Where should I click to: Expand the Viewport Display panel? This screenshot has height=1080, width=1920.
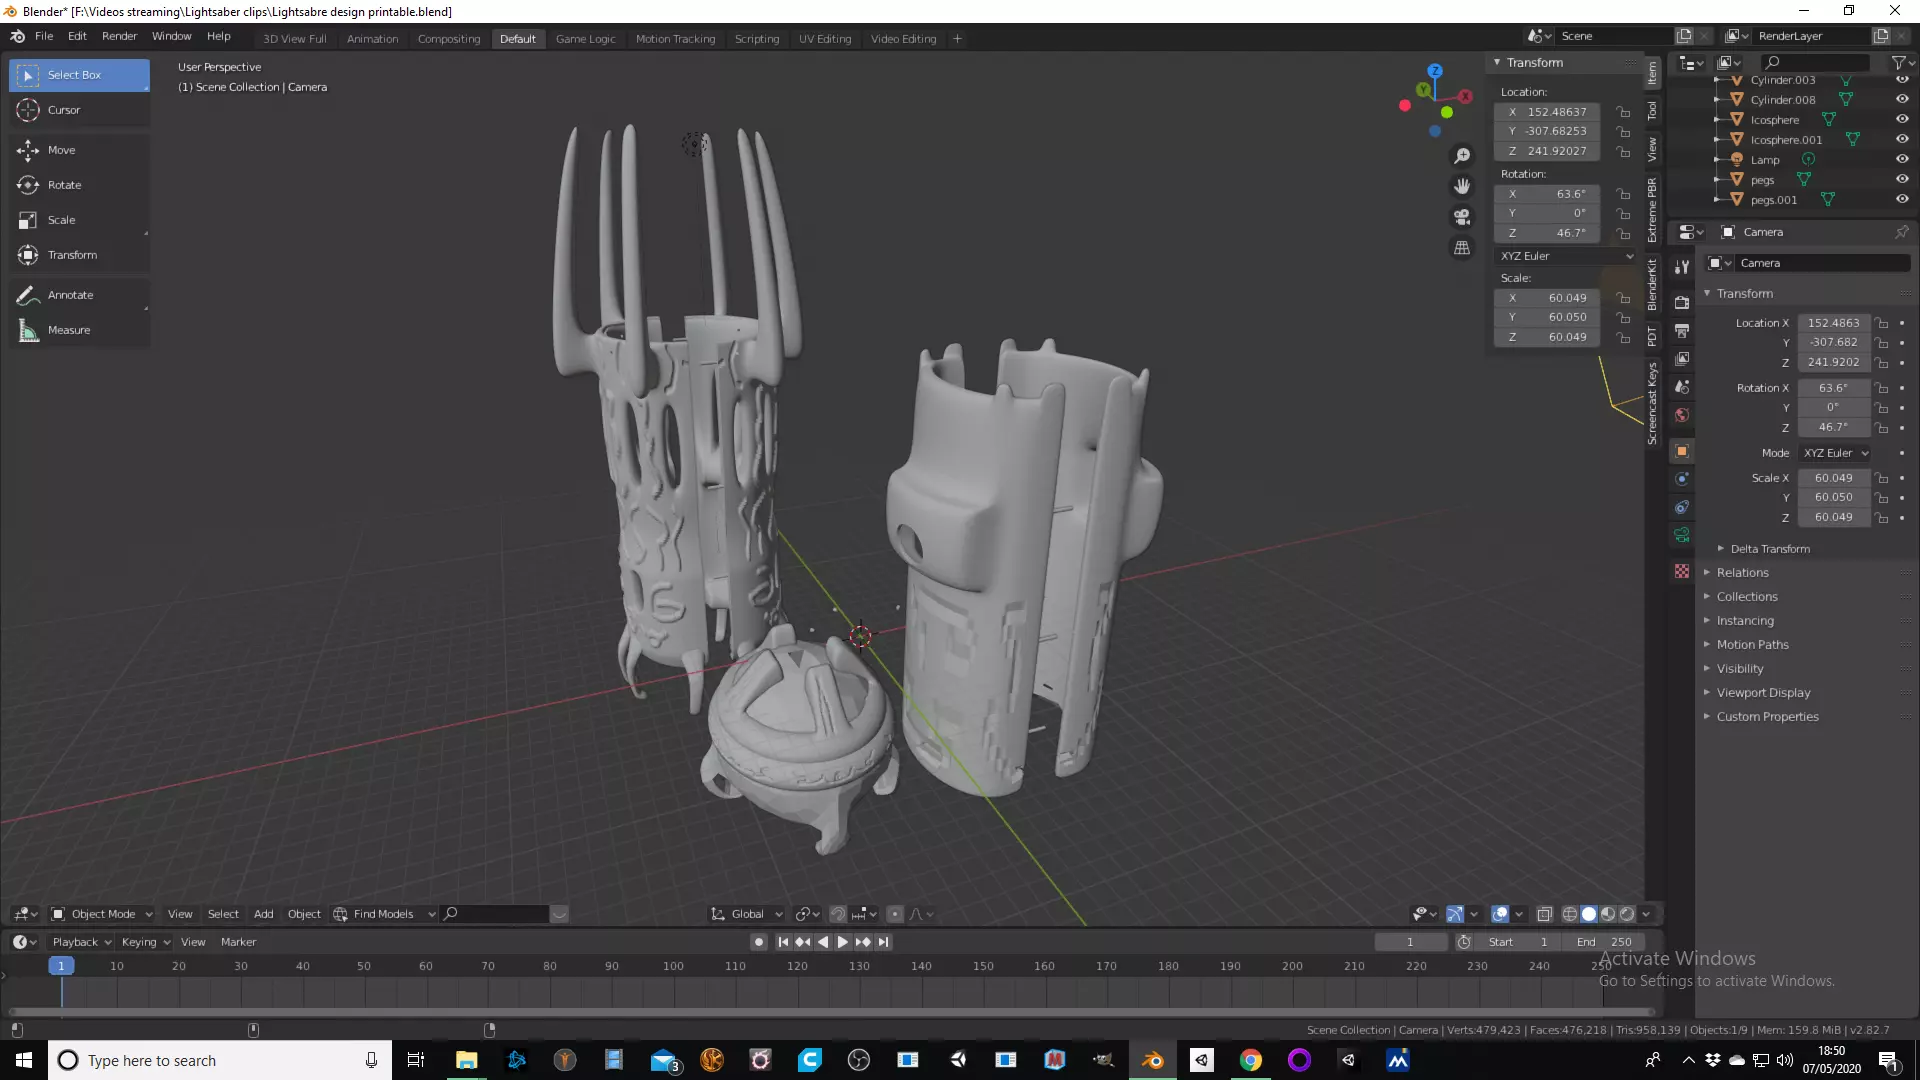click(x=1763, y=693)
